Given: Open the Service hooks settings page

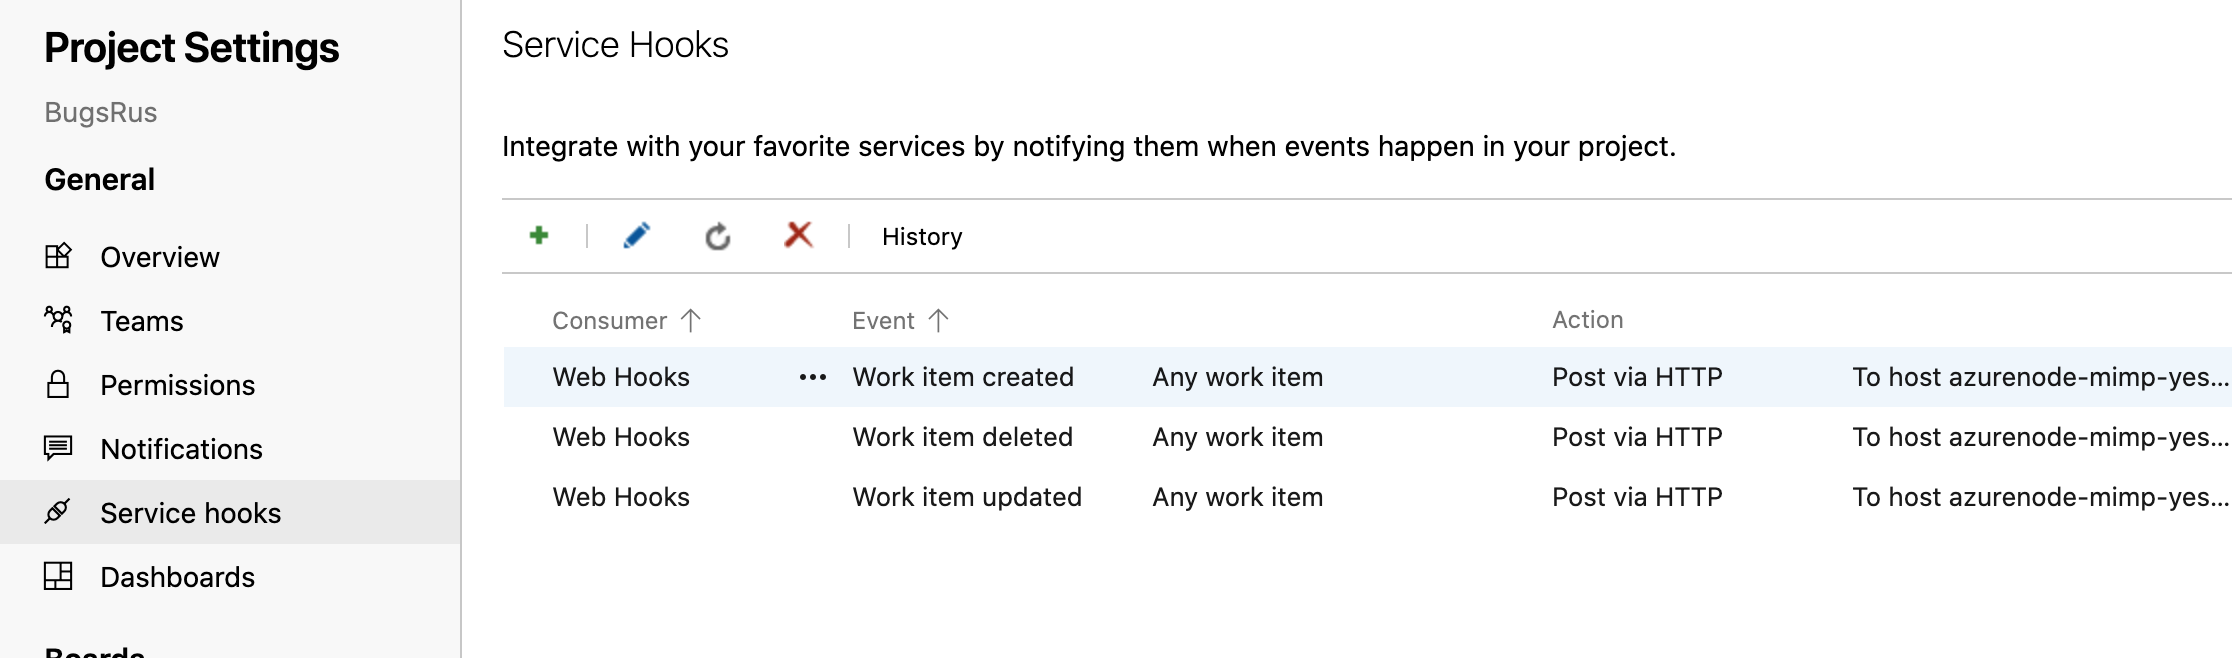Looking at the screenshot, I should [190, 513].
